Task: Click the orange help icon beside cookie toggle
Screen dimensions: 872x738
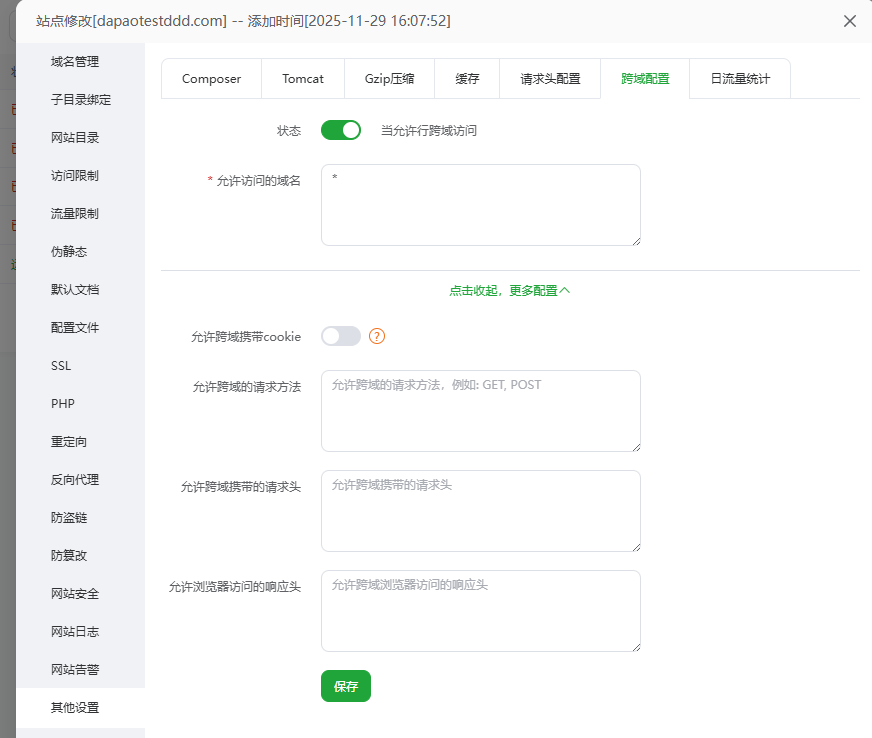Action: 377,336
